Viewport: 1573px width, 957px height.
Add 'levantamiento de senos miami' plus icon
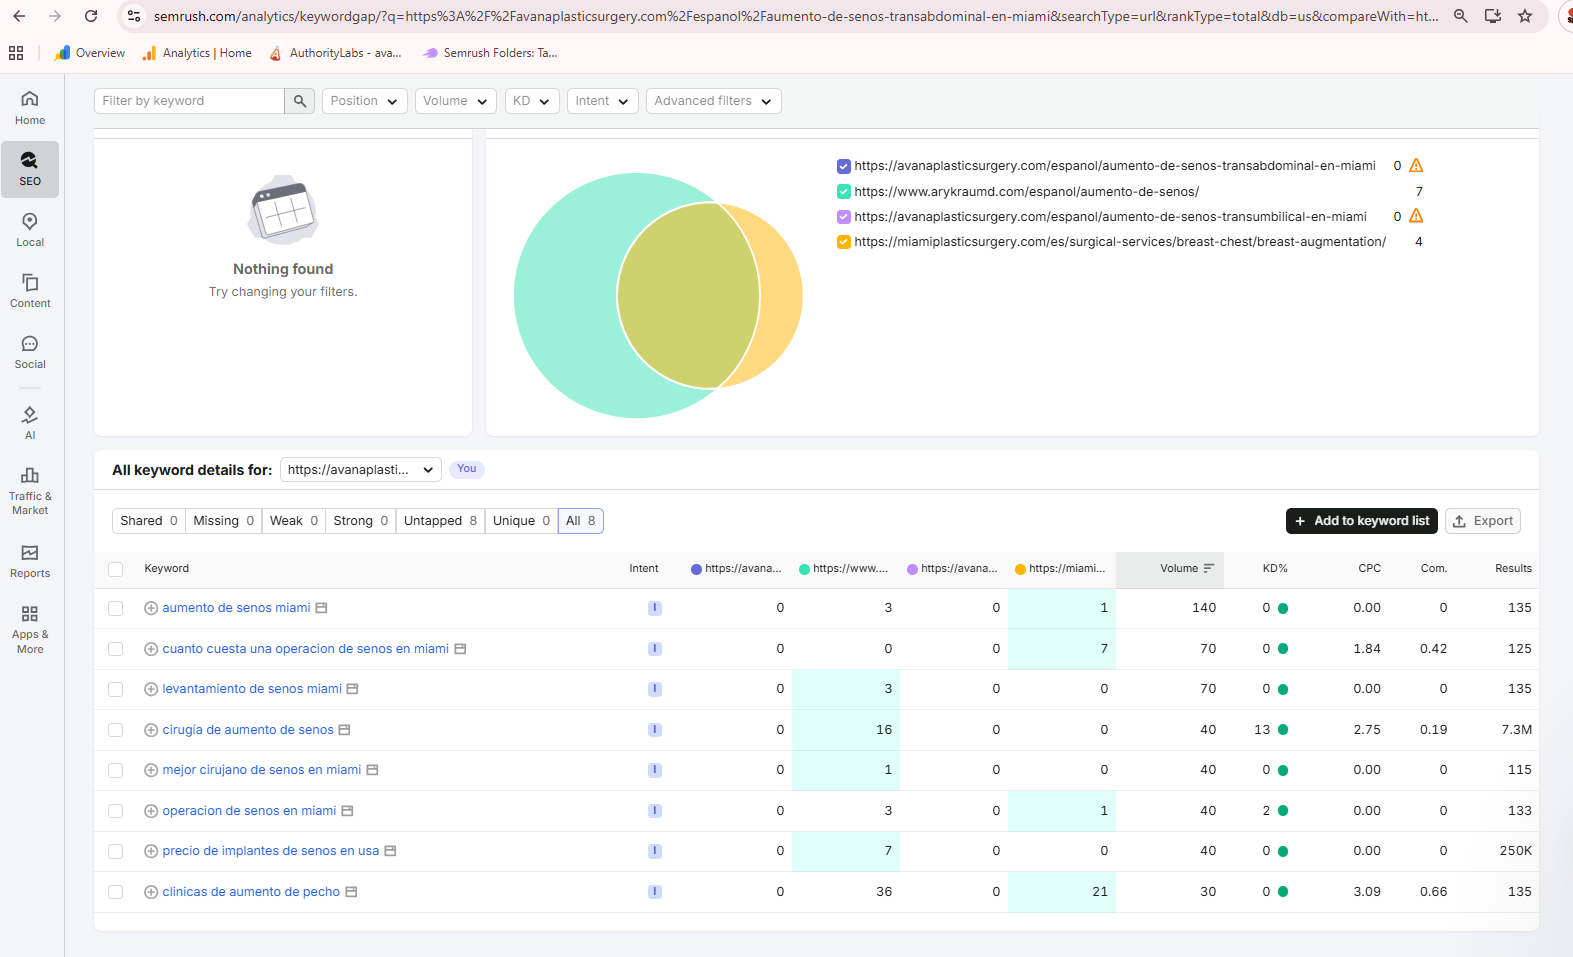[x=151, y=689]
